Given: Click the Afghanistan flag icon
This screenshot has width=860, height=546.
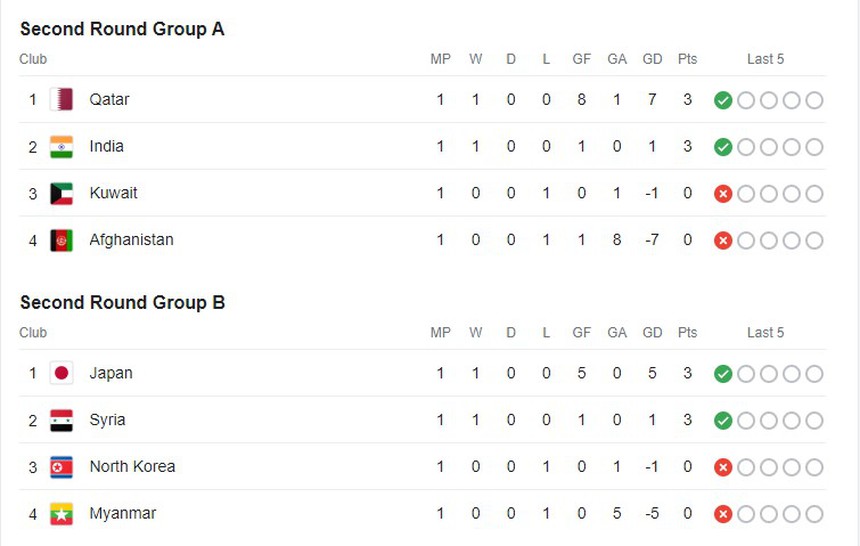Looking at the screenshot, I should click(62, 240).
